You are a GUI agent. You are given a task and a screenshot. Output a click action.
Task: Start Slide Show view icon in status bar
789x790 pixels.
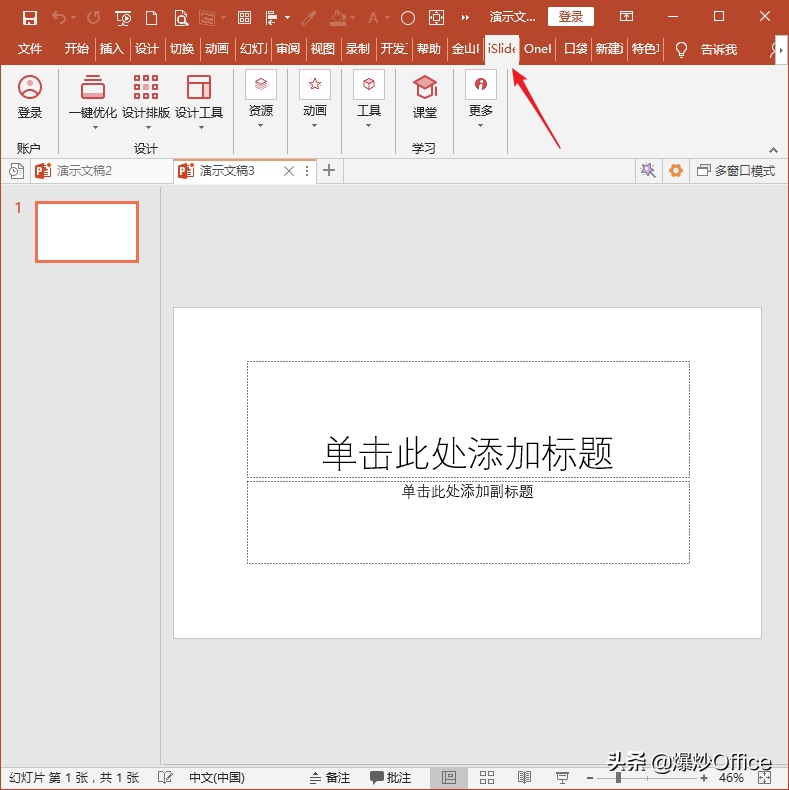(562, 777)
